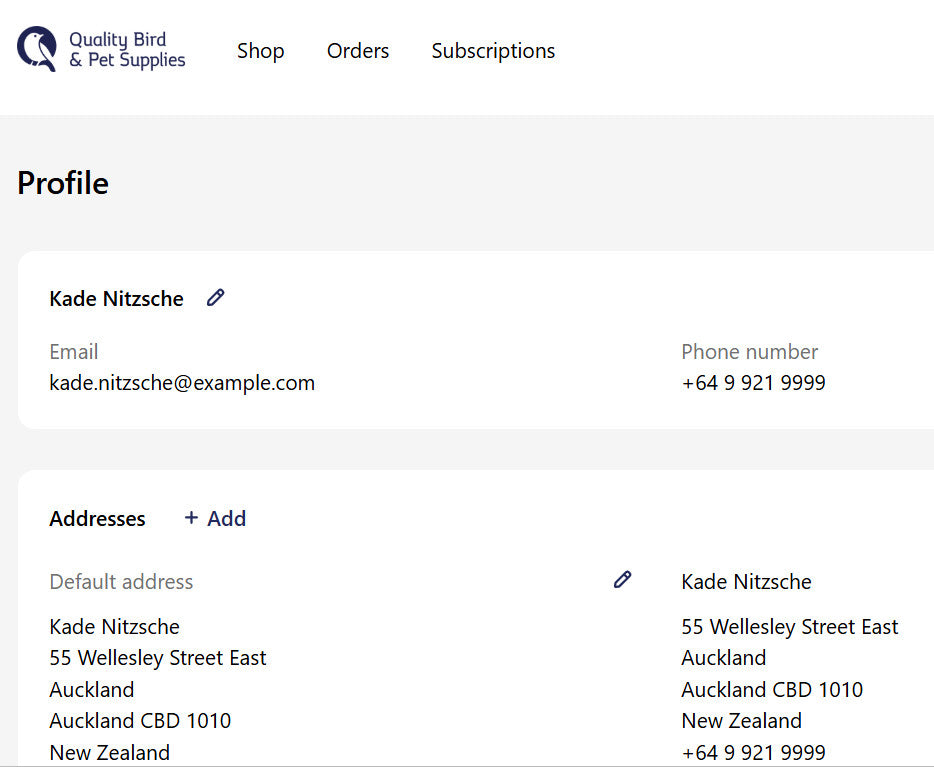
Task: Click New Zealand in the default address
Action: [x=109, y=753]
